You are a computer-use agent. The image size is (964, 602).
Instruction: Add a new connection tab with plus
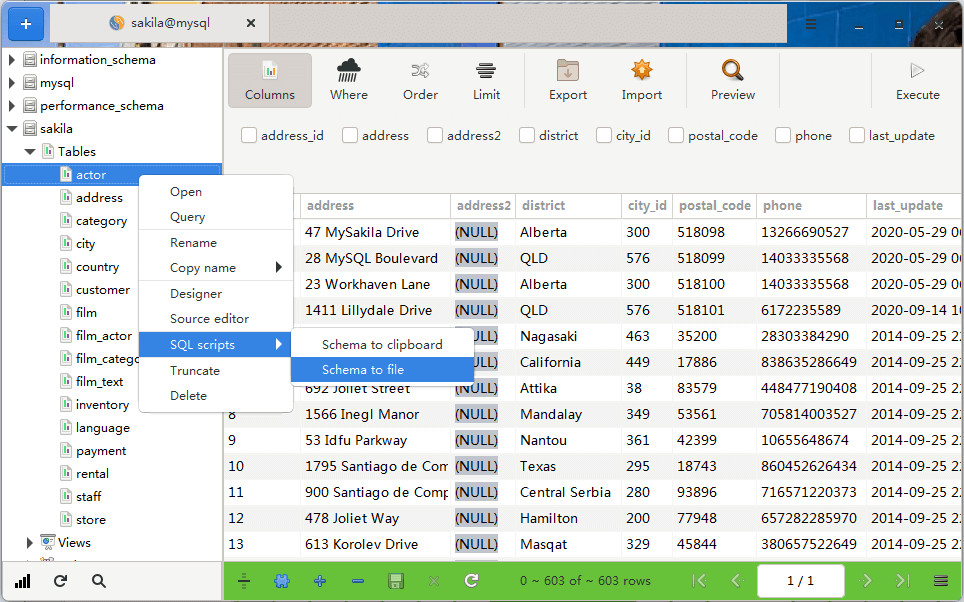pos(26,24)
